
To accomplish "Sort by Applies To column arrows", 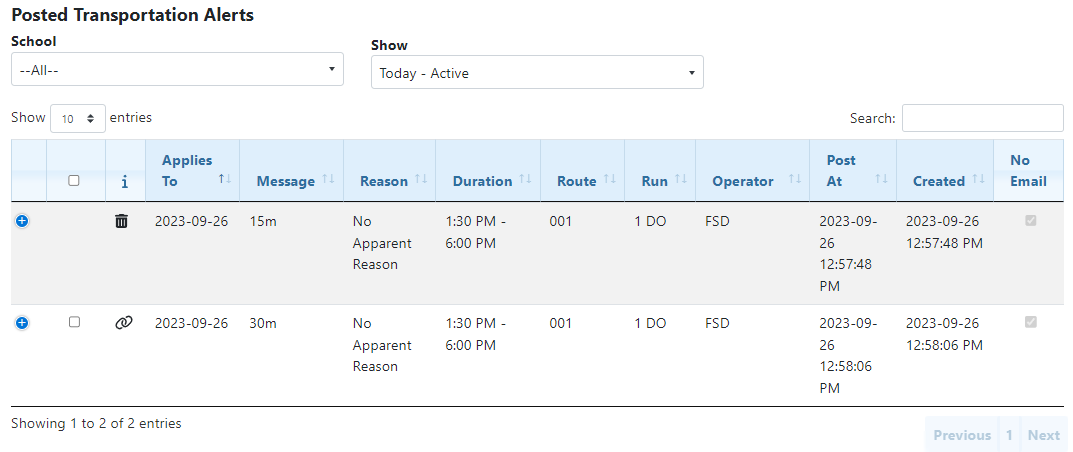I will pos(225,178).
